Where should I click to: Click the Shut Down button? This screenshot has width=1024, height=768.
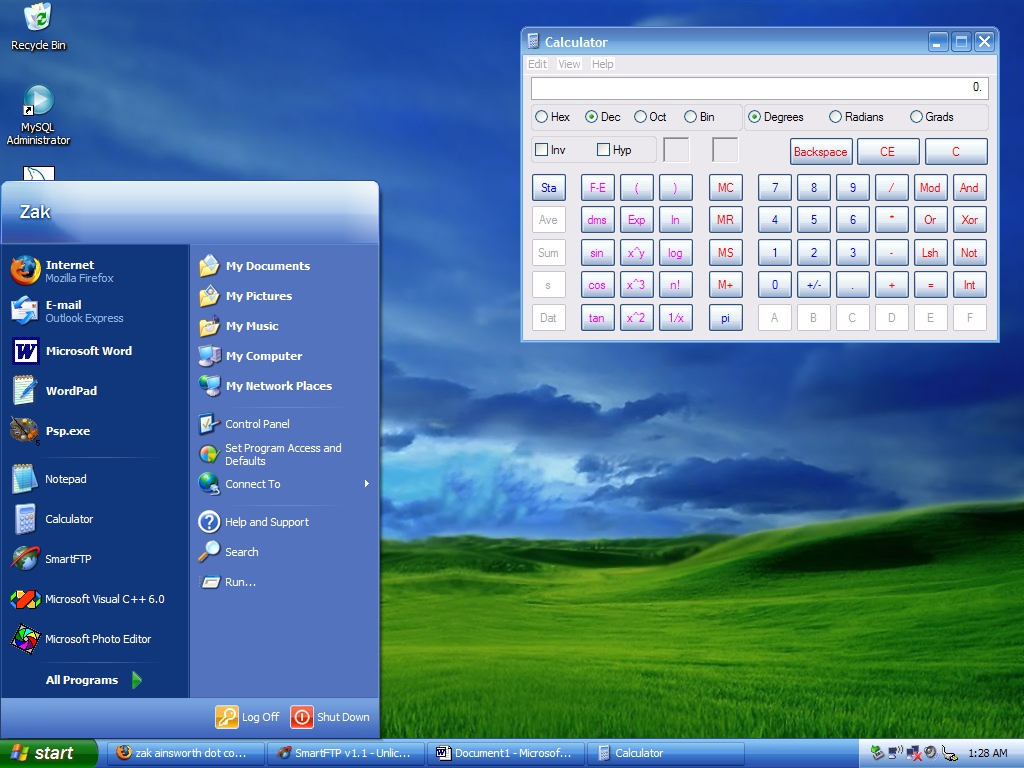tap(330, 717)
